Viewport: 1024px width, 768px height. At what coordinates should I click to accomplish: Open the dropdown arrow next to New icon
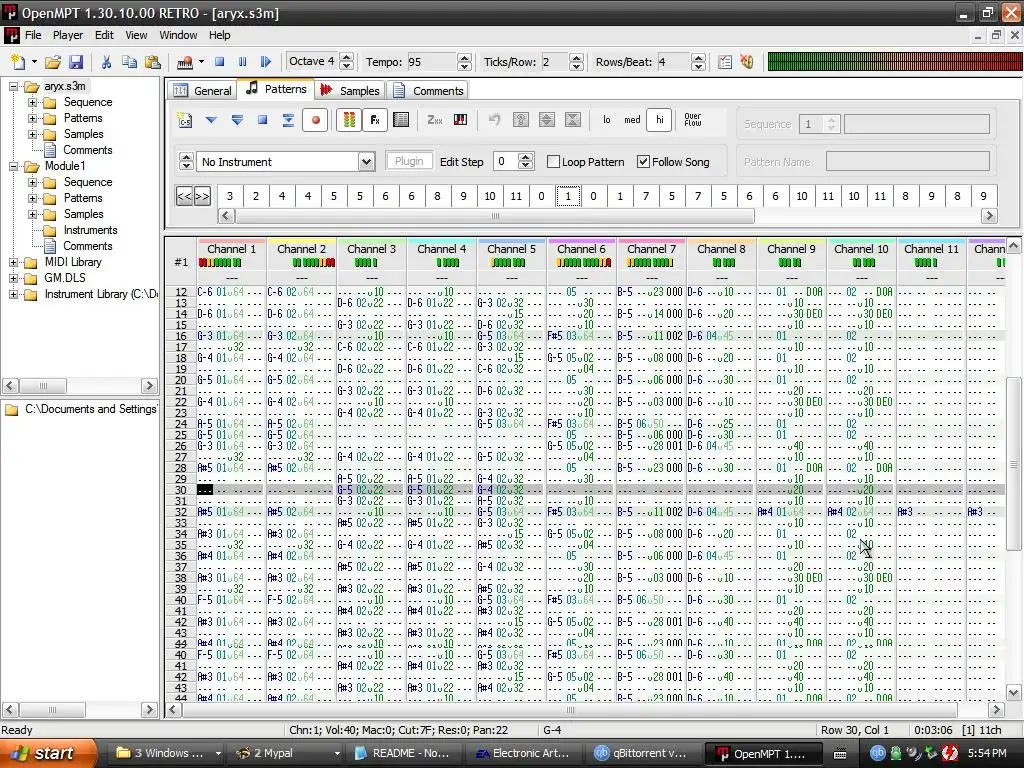click(x=34, y=62)
